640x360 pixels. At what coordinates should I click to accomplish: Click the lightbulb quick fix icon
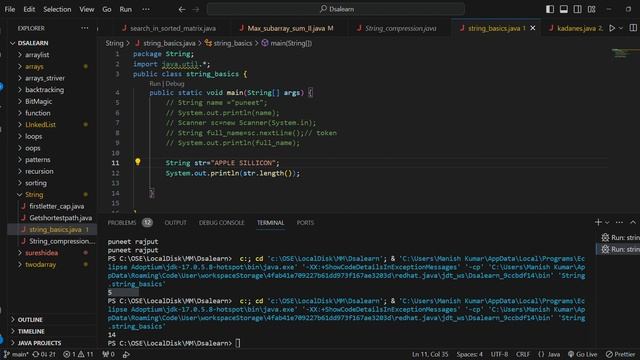click(x=138, y=162)
